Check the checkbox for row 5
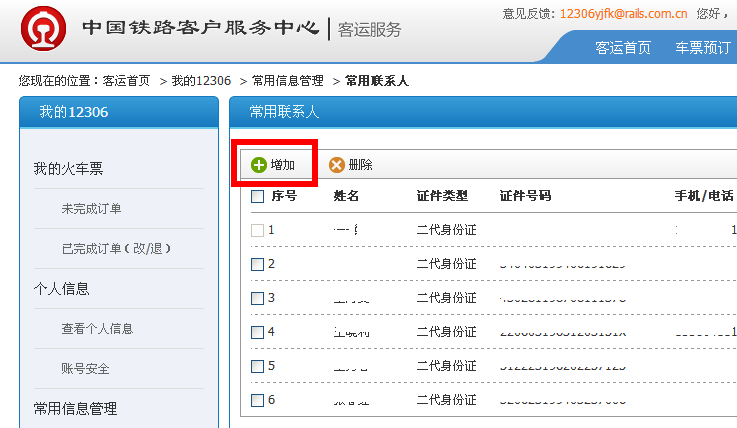 (x=258, y=366)
